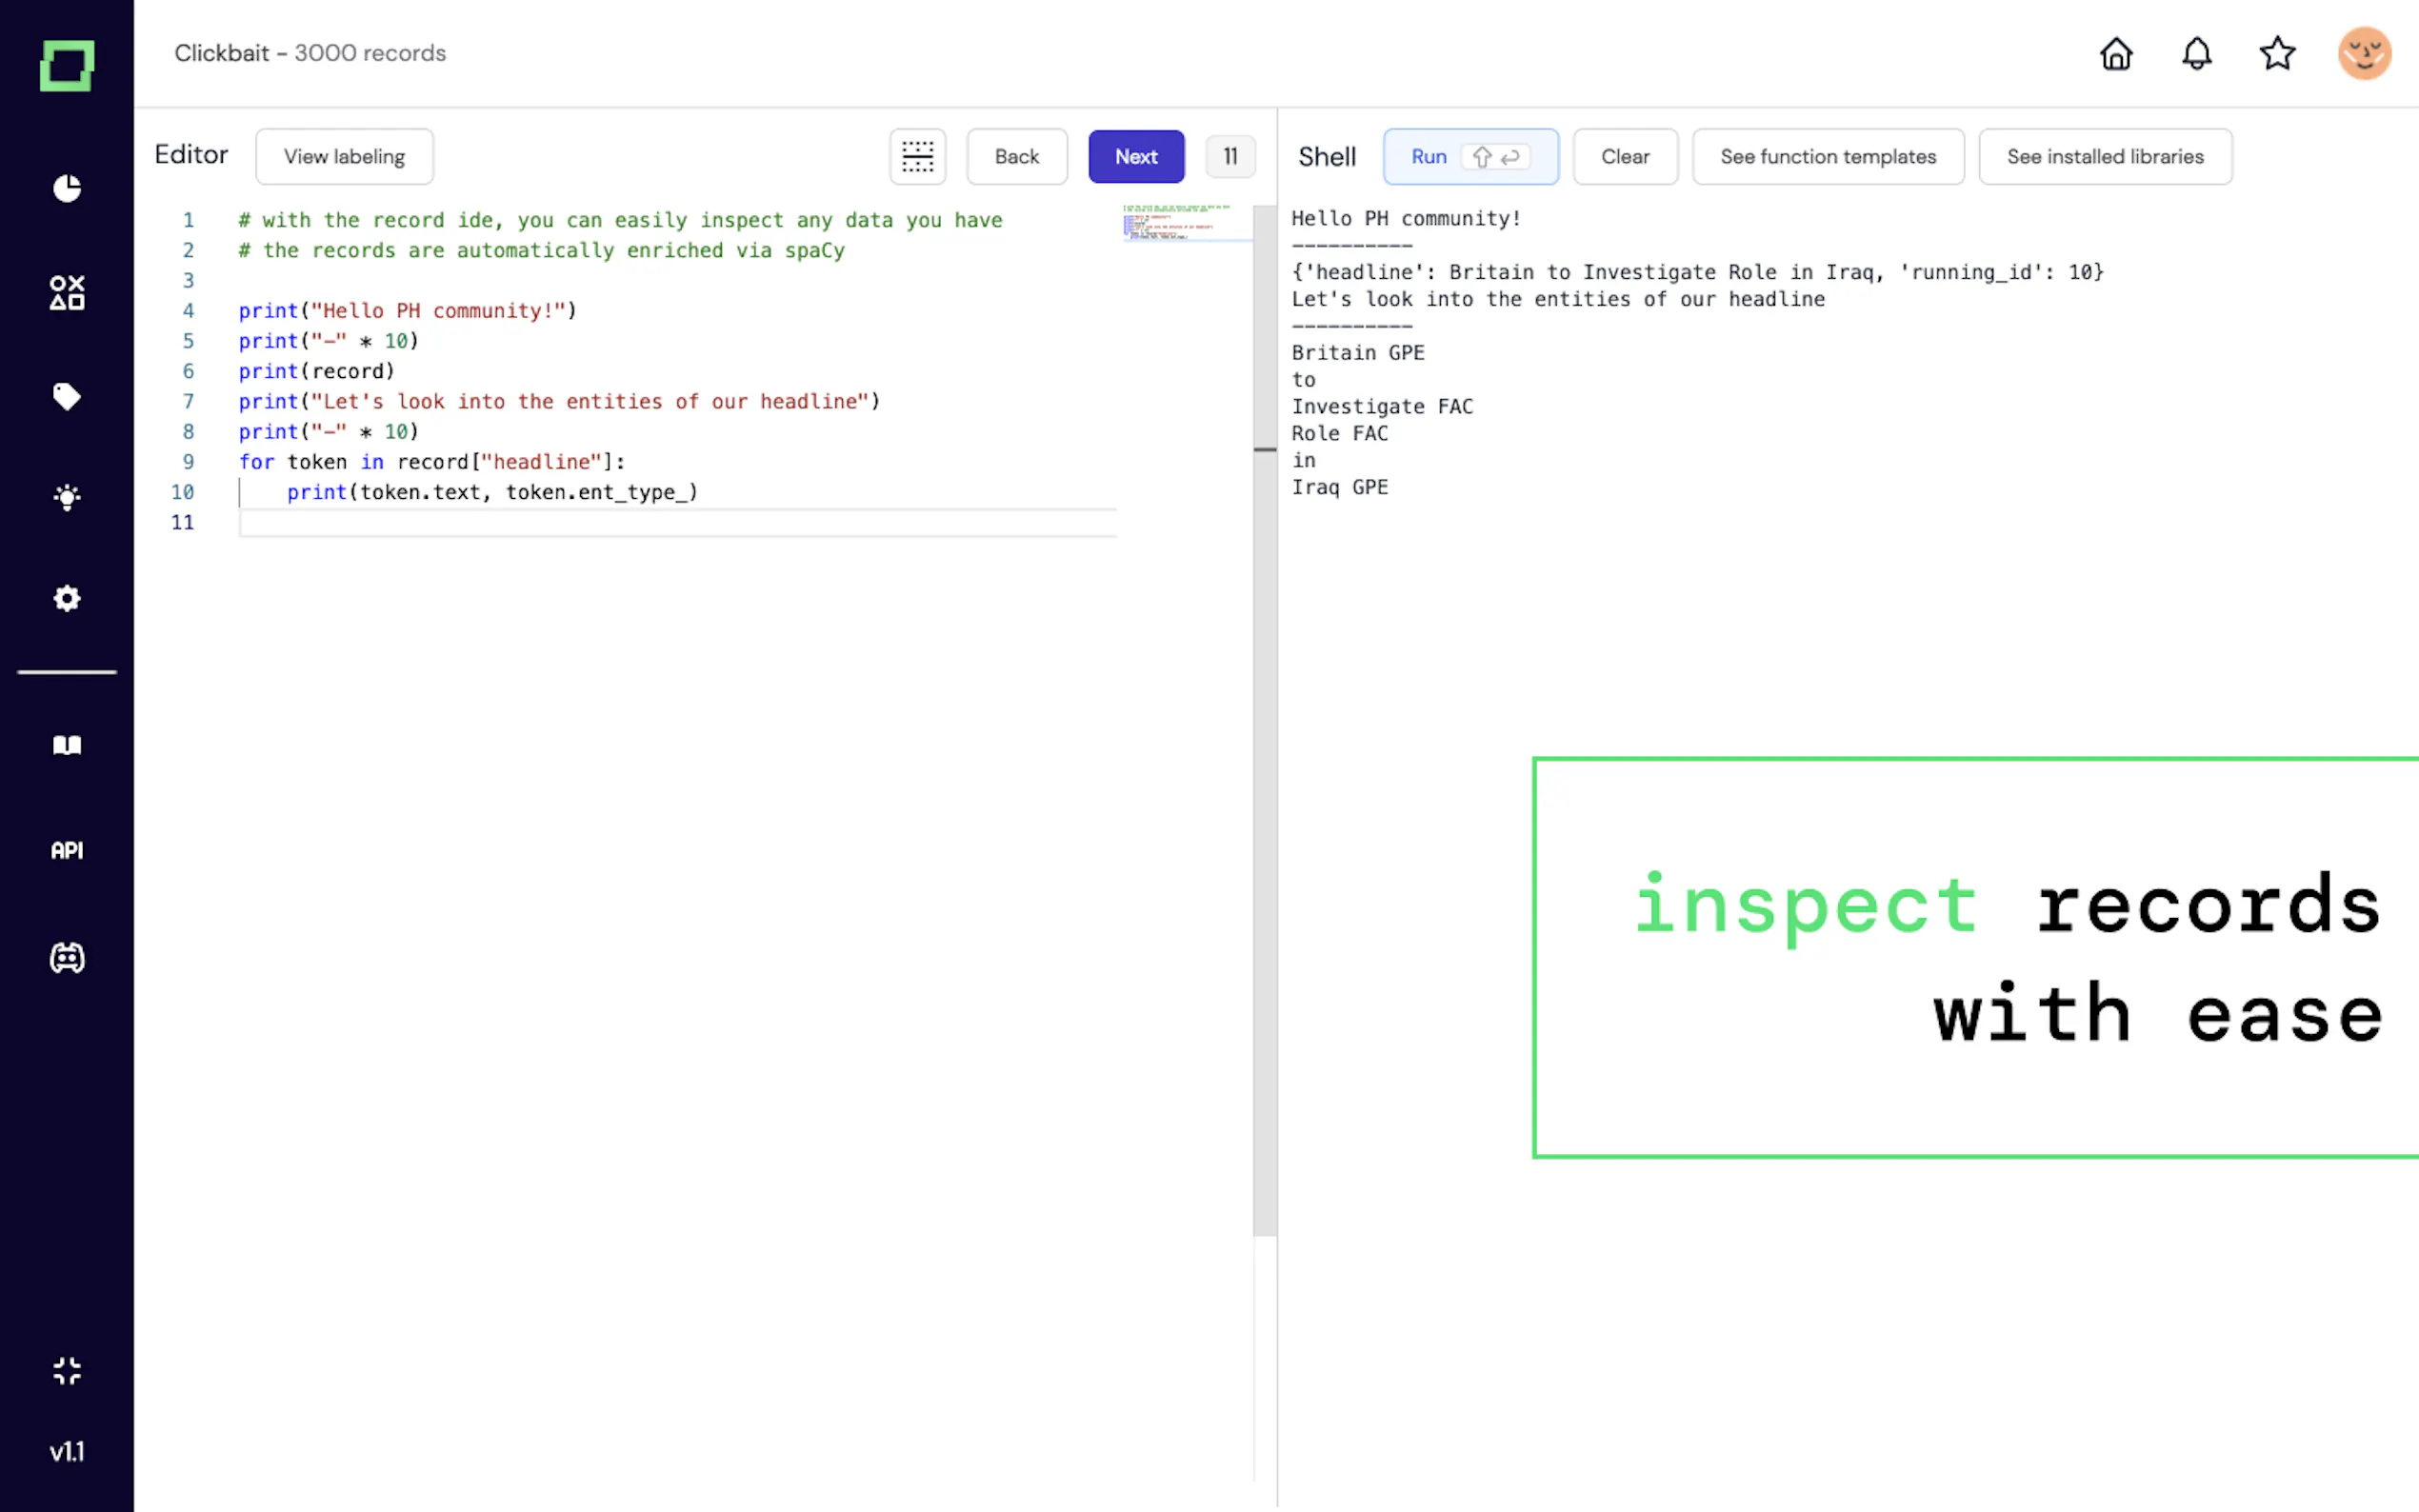The width and height of the screenshot is (2419, 1512).
Task: Click the collapse fullscreen arrows icon
Action: tap(67, 1371)
